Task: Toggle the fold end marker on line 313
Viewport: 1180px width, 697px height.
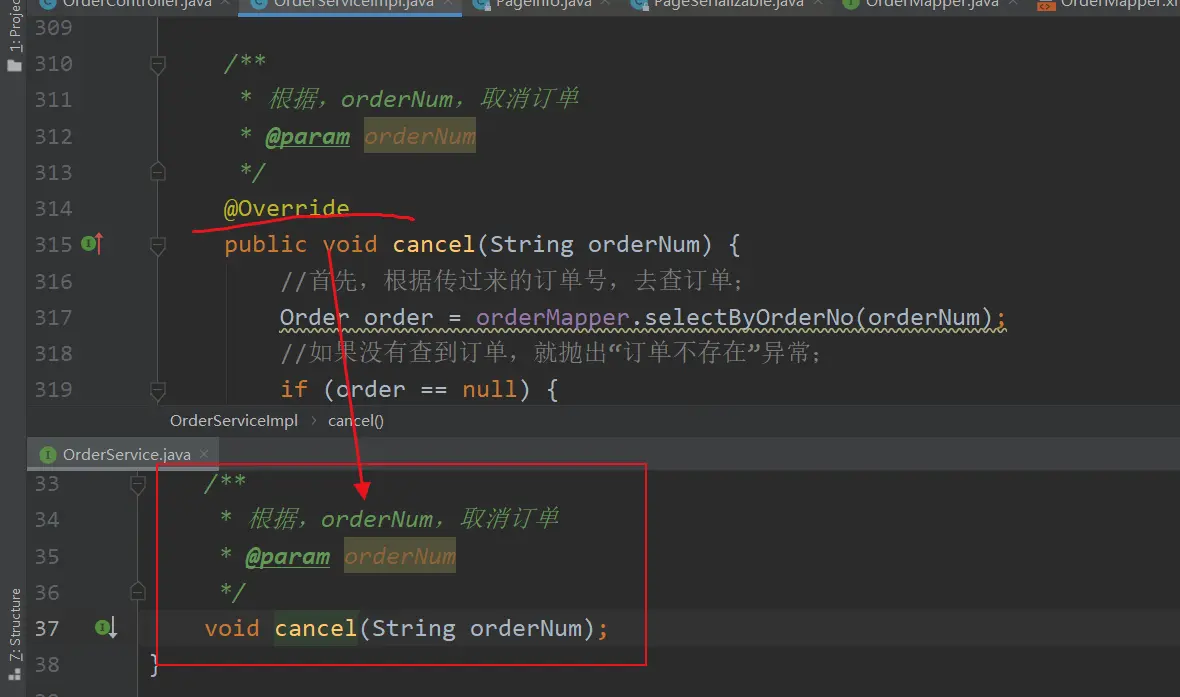Action: coord(157,172)
